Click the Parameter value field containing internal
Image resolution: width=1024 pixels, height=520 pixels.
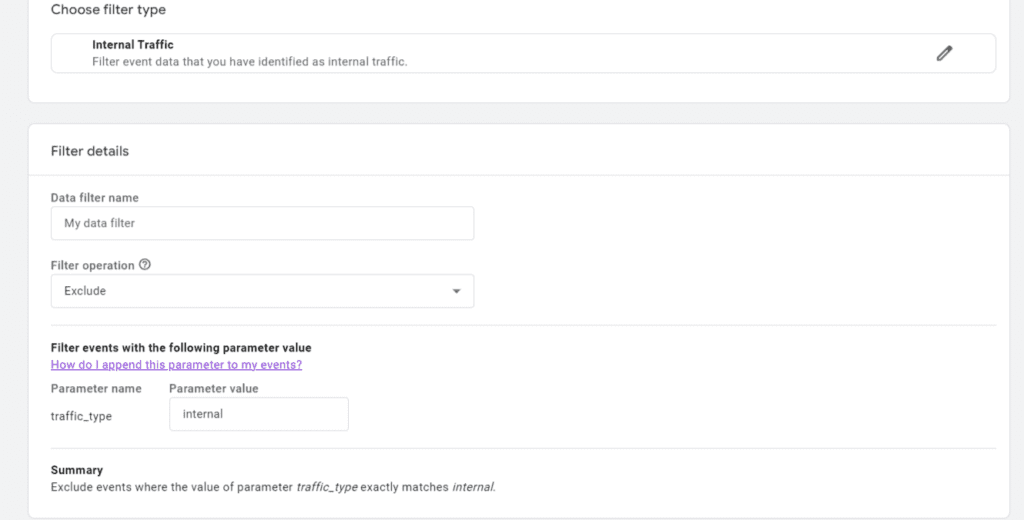[x=259, y=414]
